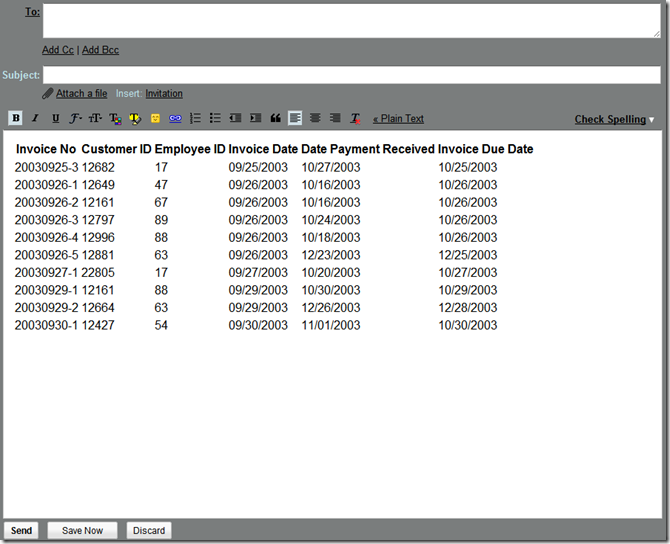The width and height of the screenshot is (670, 544).
Task: Create a bulleted list
Action: point(215,118)
